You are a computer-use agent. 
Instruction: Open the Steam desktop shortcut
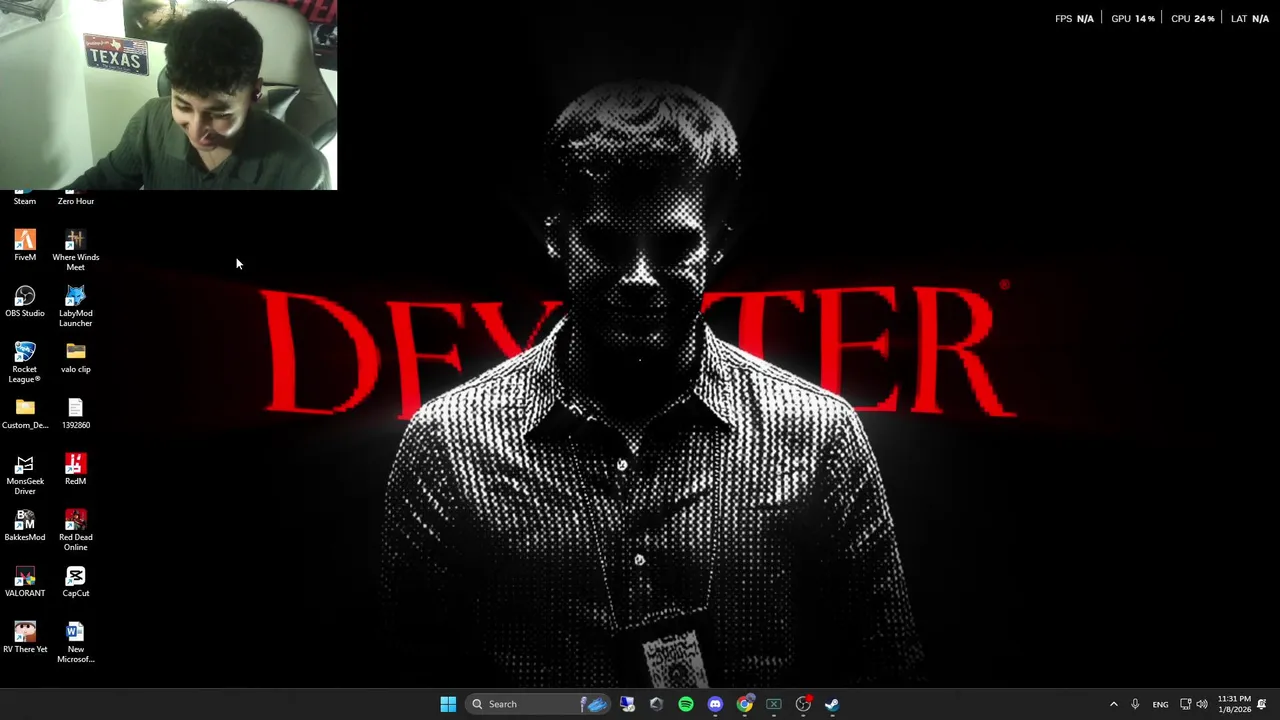pos(25,198)
